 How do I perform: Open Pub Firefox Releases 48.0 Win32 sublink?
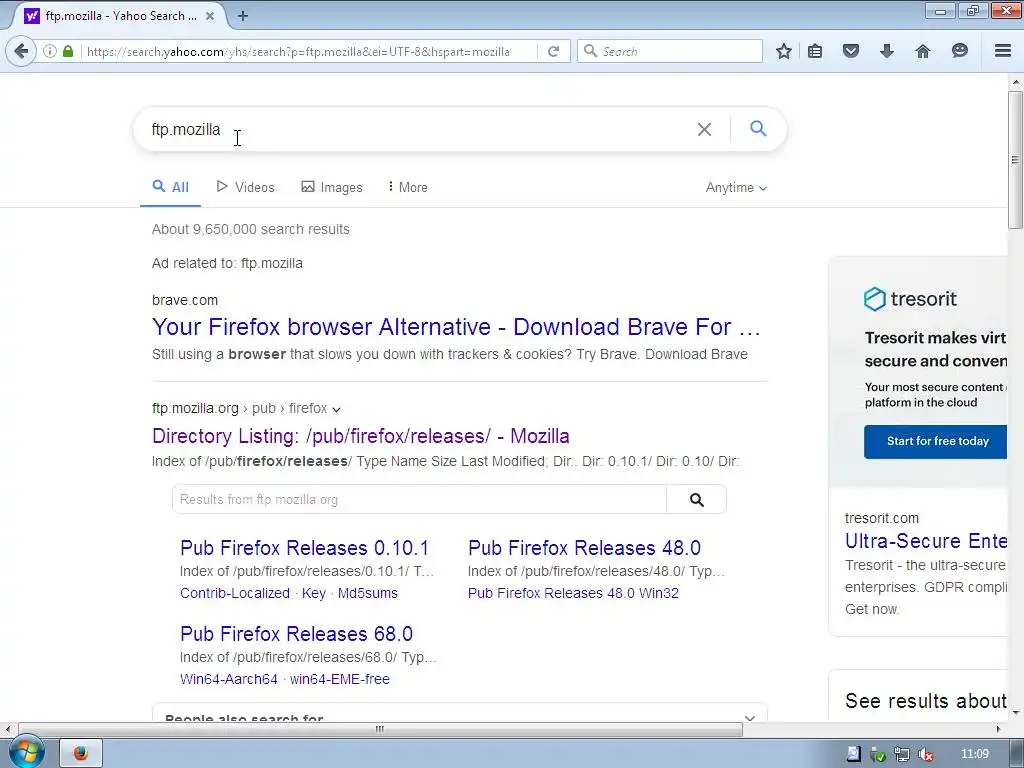[573, 593]
